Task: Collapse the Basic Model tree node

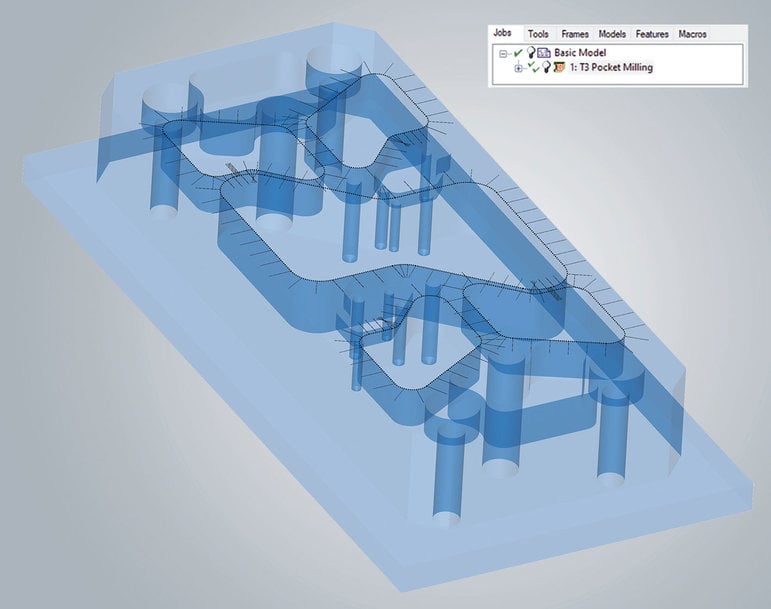Action: (x=502, y=53)
